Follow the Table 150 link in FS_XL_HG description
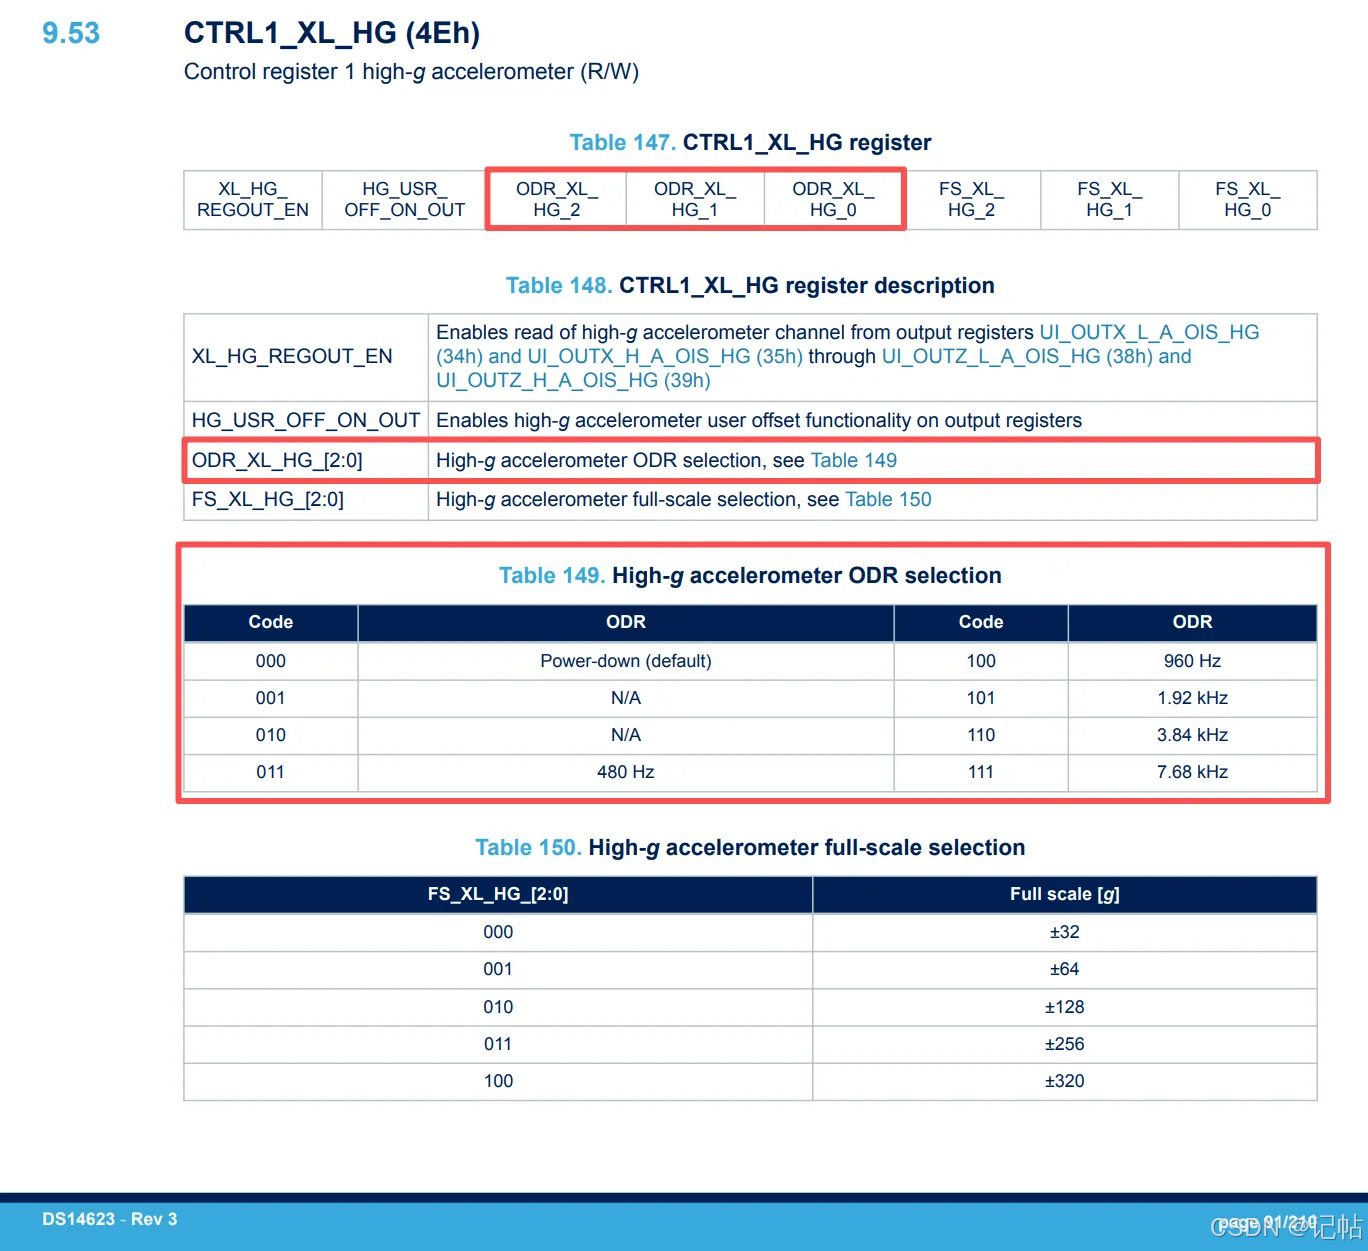Image resolution: width=1368 pixels, height=1251 pixels. point(888,499)
